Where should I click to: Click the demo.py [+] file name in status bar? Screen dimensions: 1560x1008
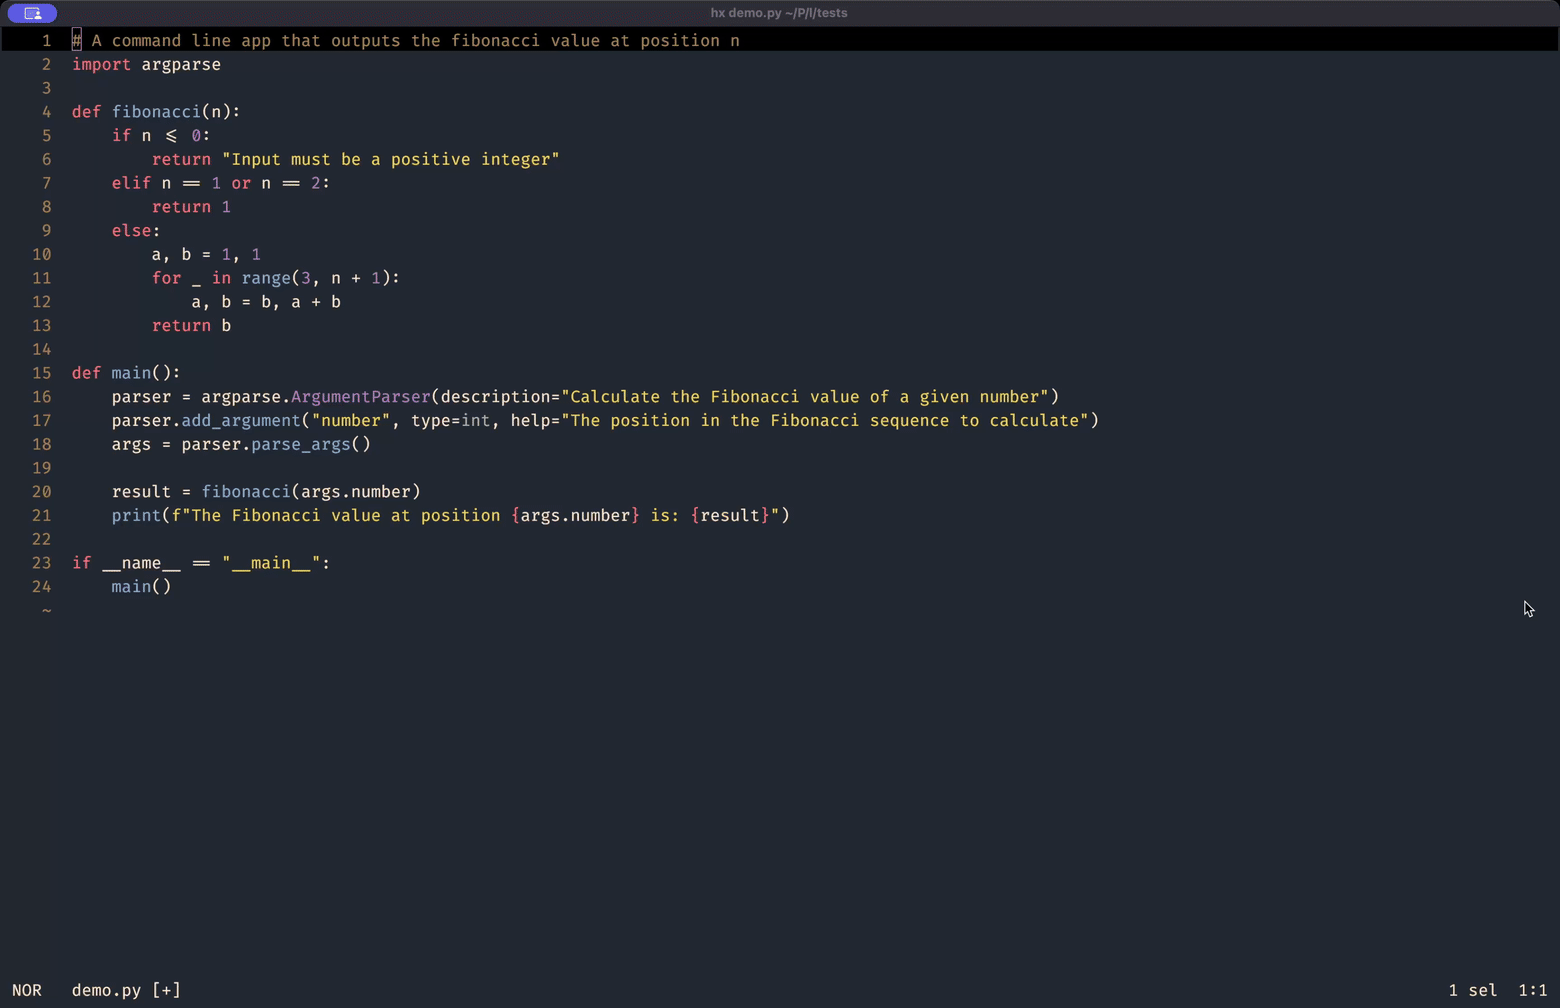coord(126,990)
